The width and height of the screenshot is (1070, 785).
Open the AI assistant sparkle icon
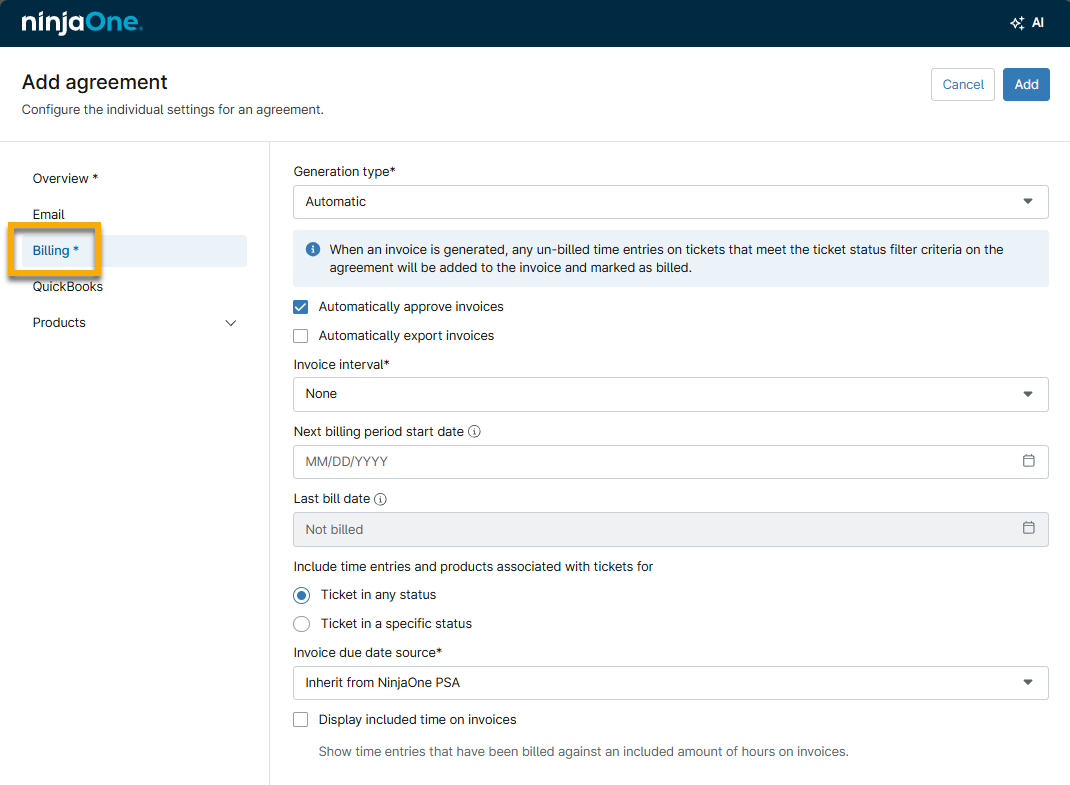click(1017, 23)
